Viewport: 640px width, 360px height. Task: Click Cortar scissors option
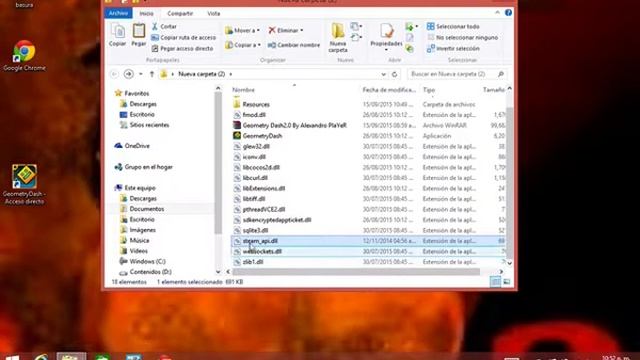pos(164,27)
